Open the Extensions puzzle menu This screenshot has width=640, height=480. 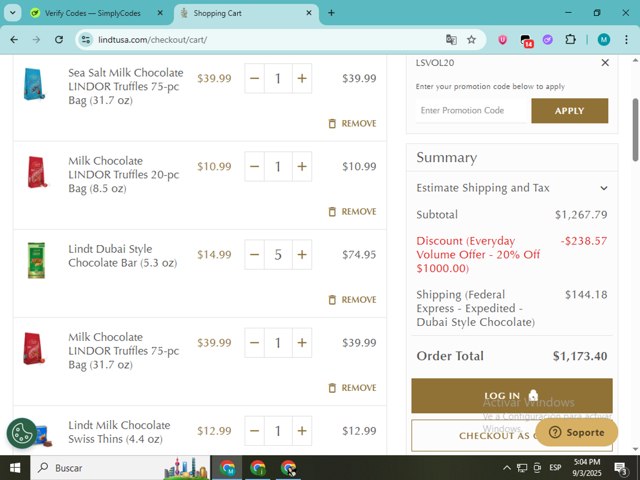(x=570, y=40)
